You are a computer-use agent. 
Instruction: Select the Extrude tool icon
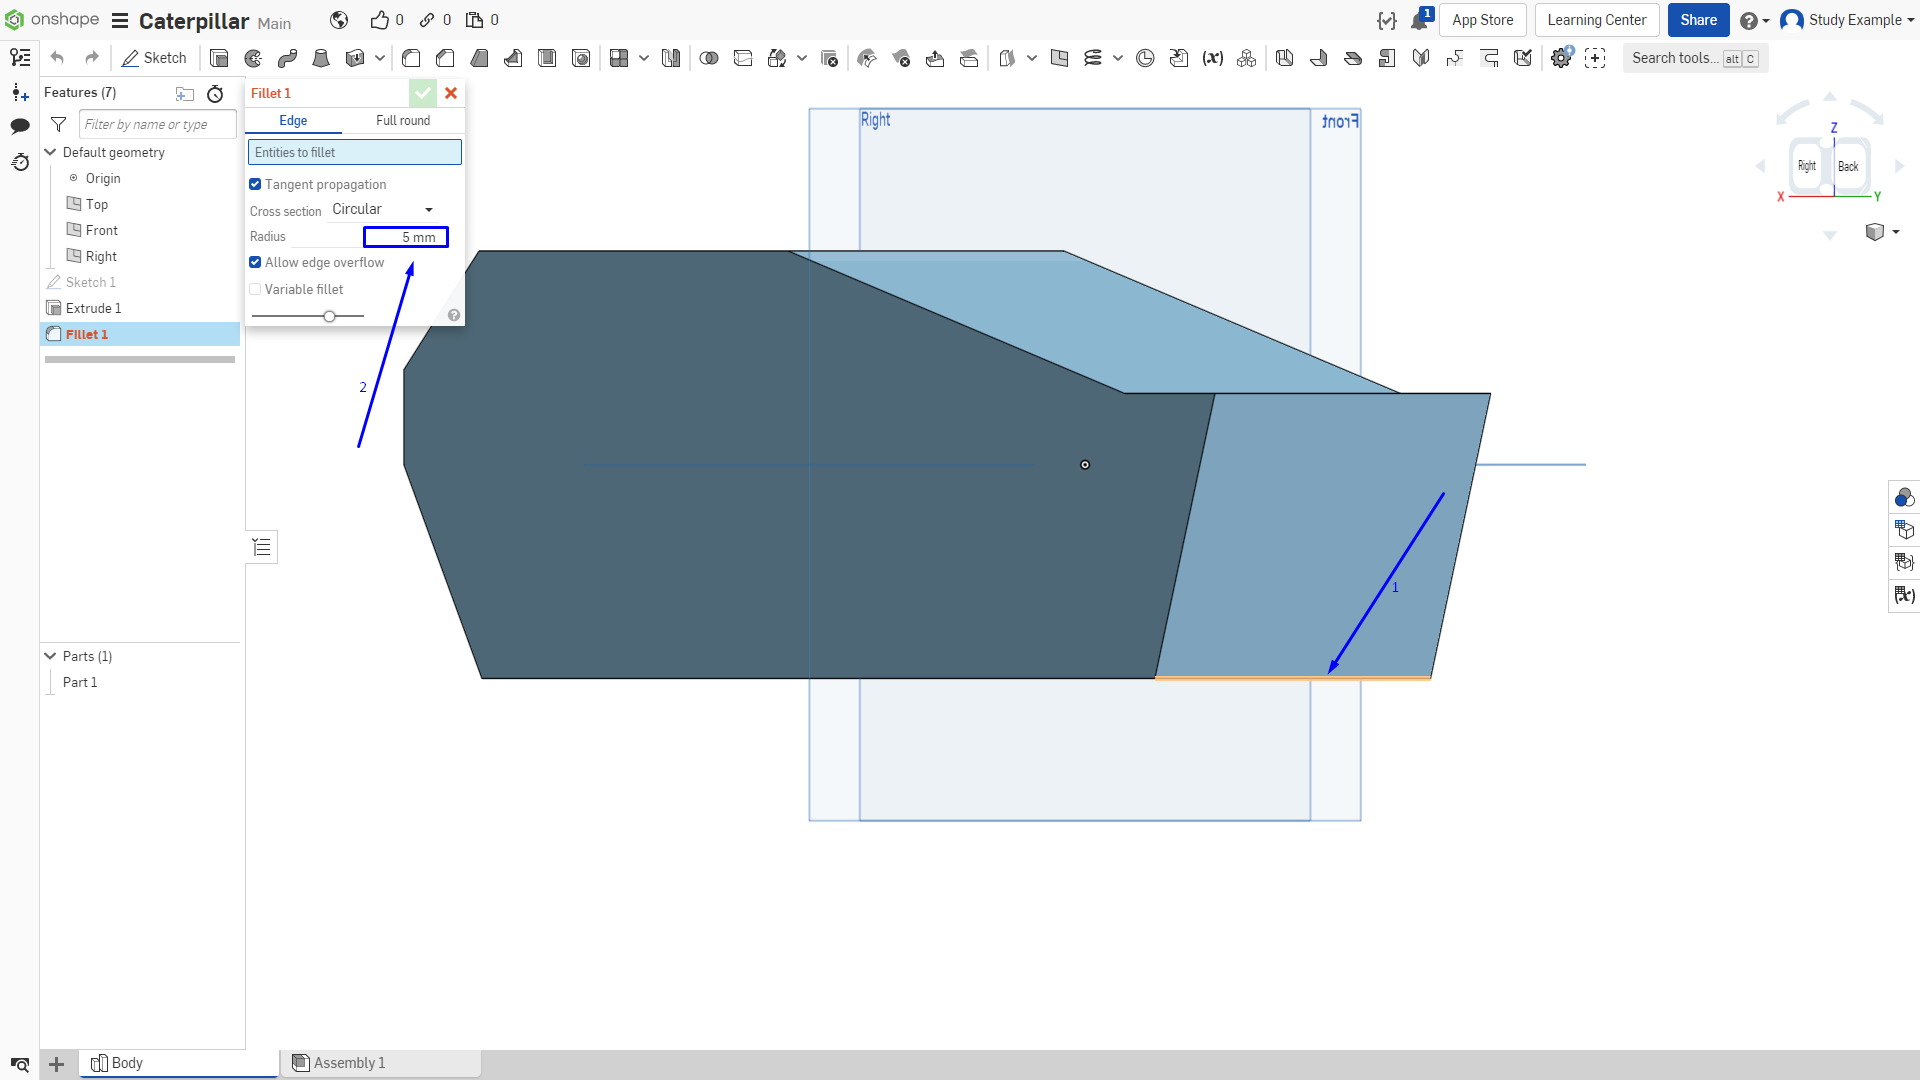[219, 58]
